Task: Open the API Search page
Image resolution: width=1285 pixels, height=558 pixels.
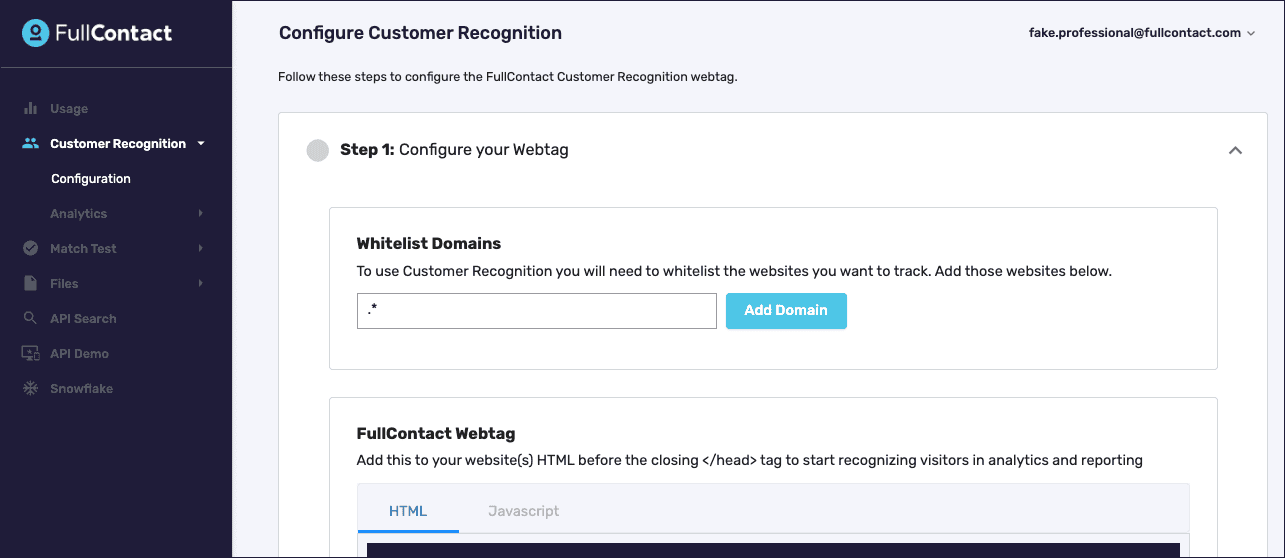Action: tap(83, 319)
